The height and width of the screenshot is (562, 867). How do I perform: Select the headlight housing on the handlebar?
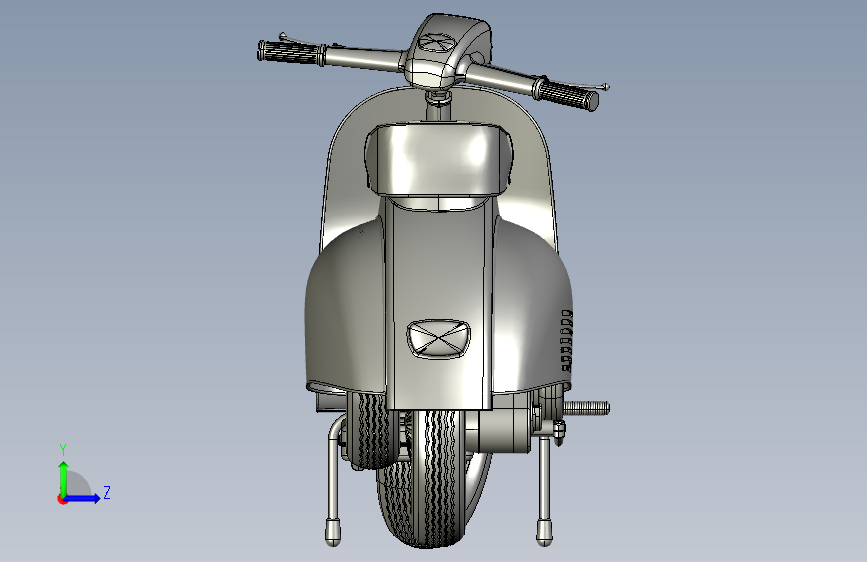pyautogui.click(x=447, y=50)
